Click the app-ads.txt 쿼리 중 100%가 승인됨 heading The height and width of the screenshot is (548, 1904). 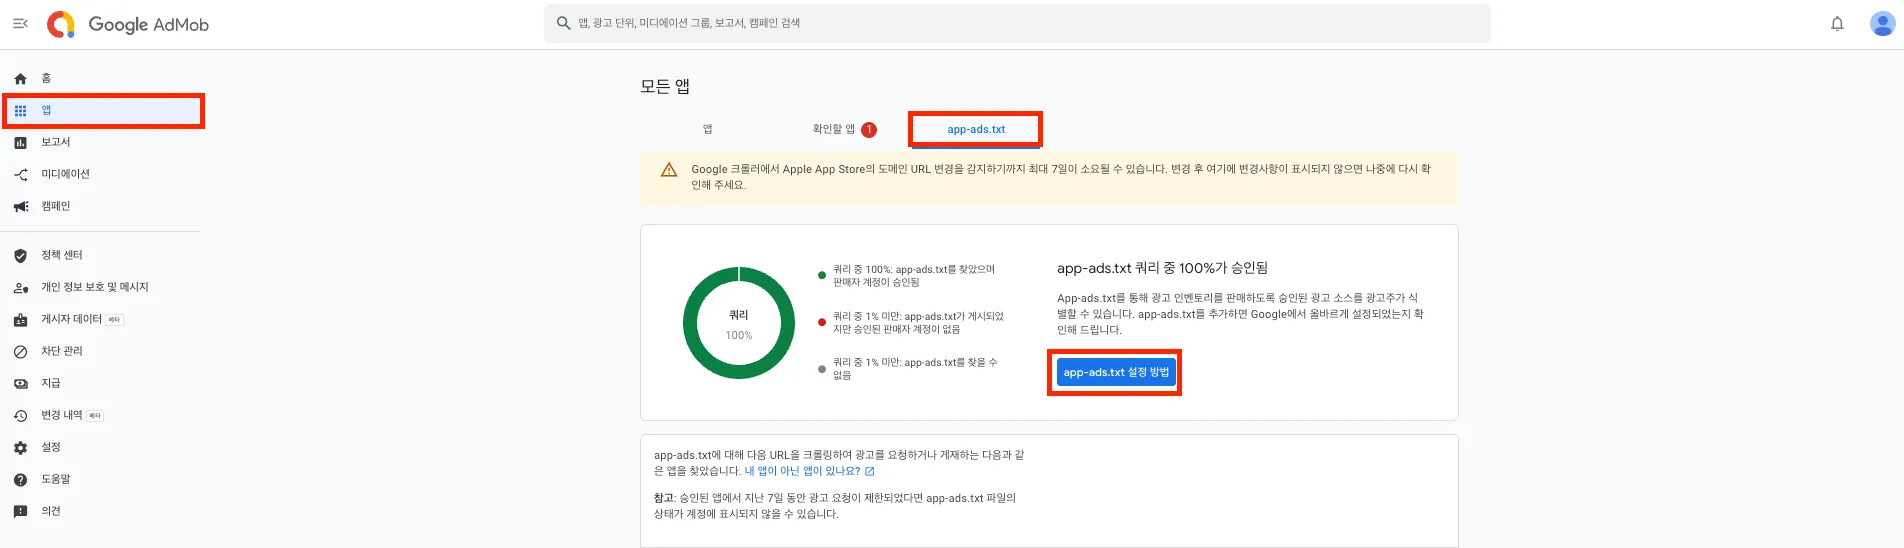(x=1162, y=268)
